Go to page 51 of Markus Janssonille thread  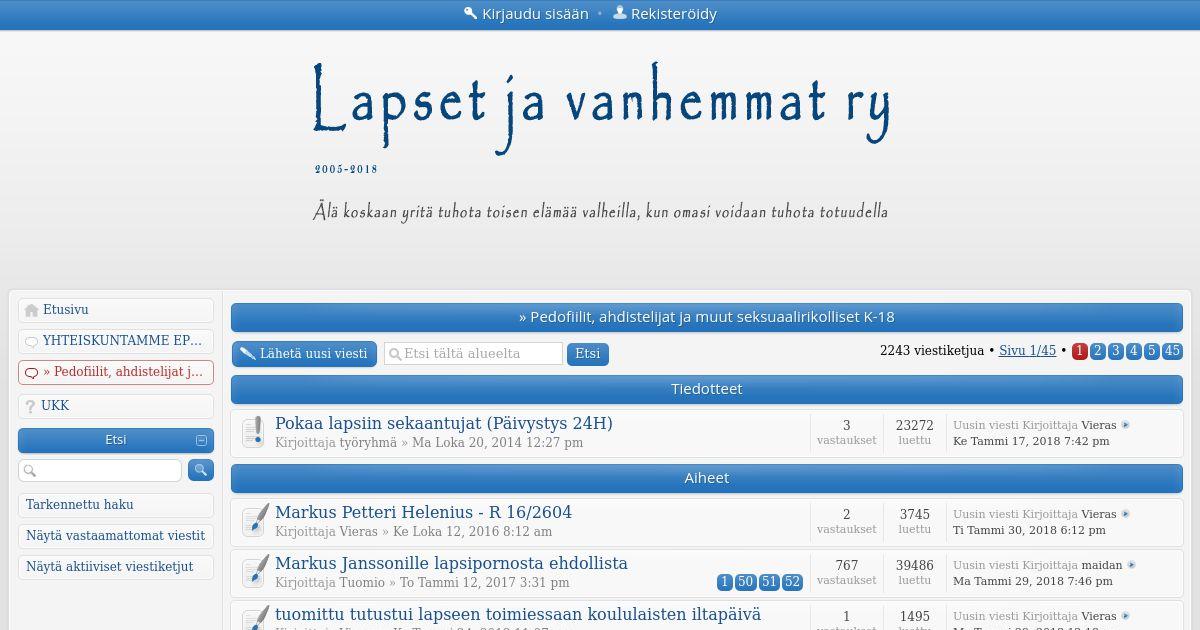[x=769, y=582]
